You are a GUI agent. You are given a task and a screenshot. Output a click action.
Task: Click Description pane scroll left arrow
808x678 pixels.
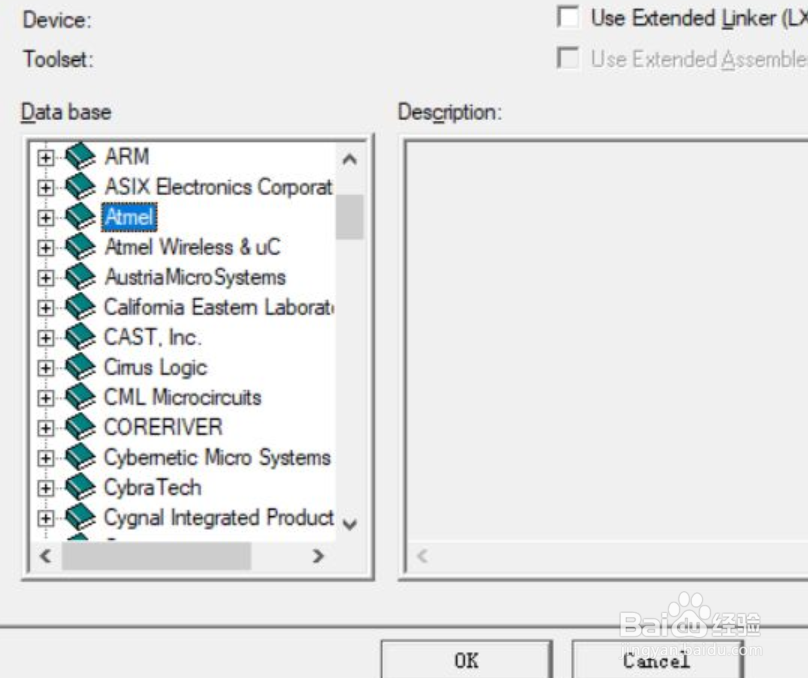[x=423, y=556]
